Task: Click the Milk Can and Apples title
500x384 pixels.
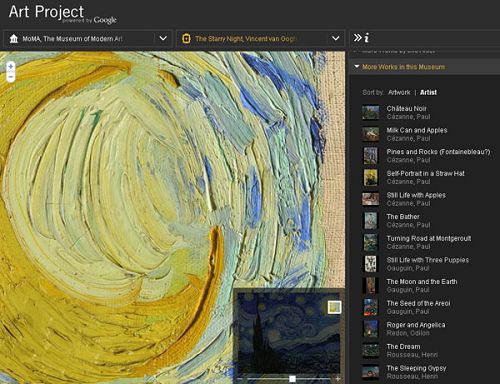Action: click(417, 130)
